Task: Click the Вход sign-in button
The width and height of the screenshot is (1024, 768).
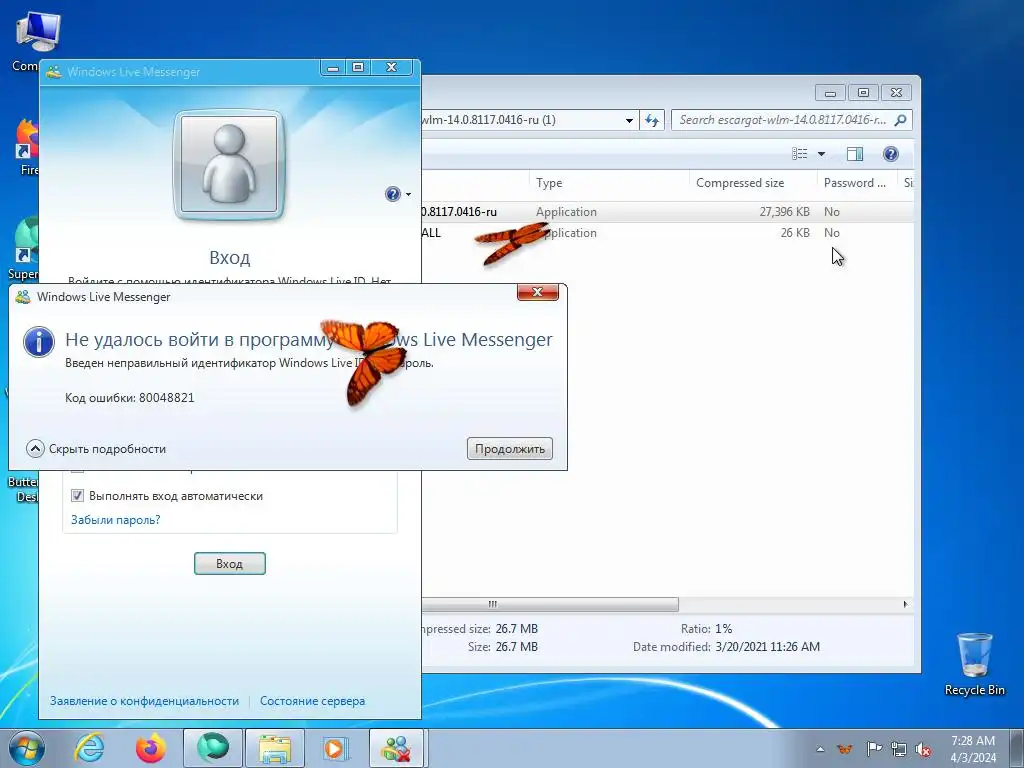Action: (x=229, y=564)
